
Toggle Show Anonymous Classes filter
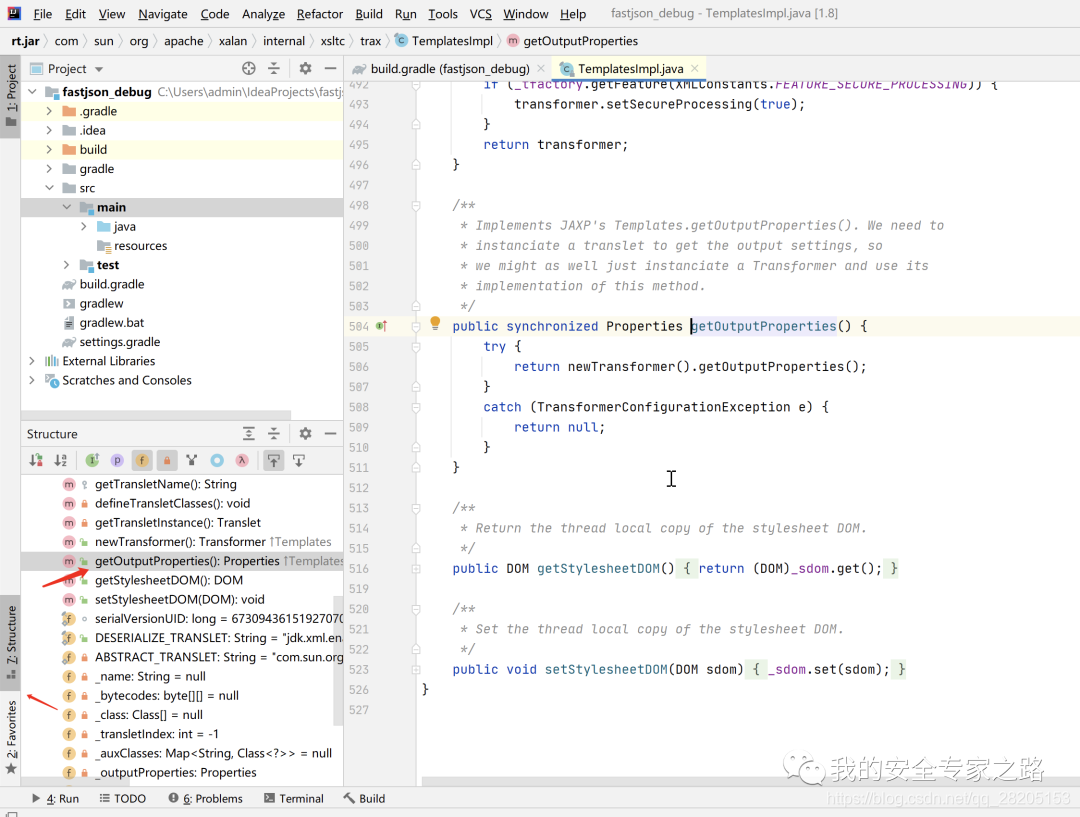[217, 460]
